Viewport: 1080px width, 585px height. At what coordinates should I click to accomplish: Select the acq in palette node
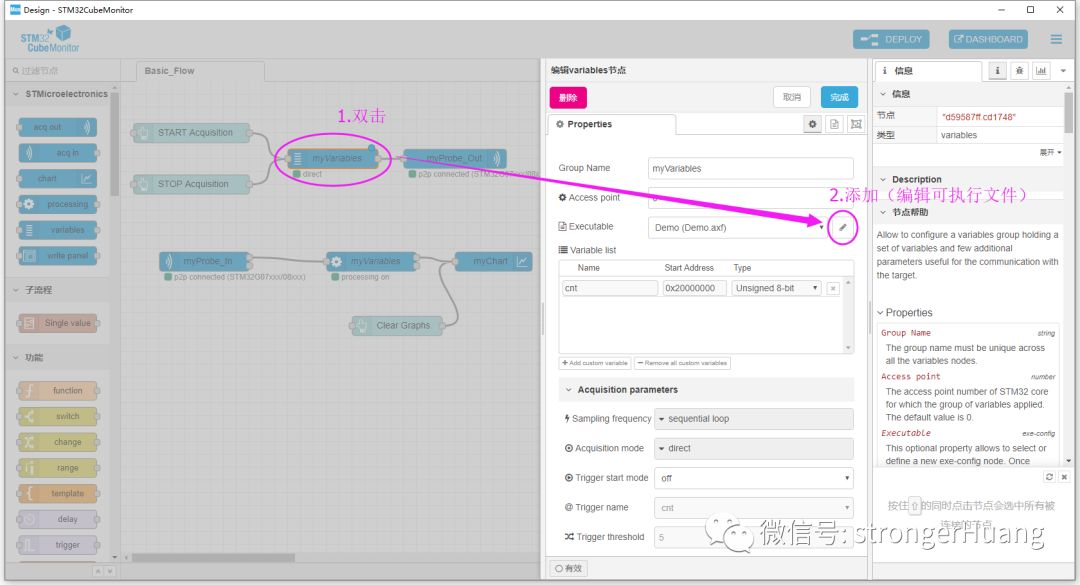tap(57, 152)
